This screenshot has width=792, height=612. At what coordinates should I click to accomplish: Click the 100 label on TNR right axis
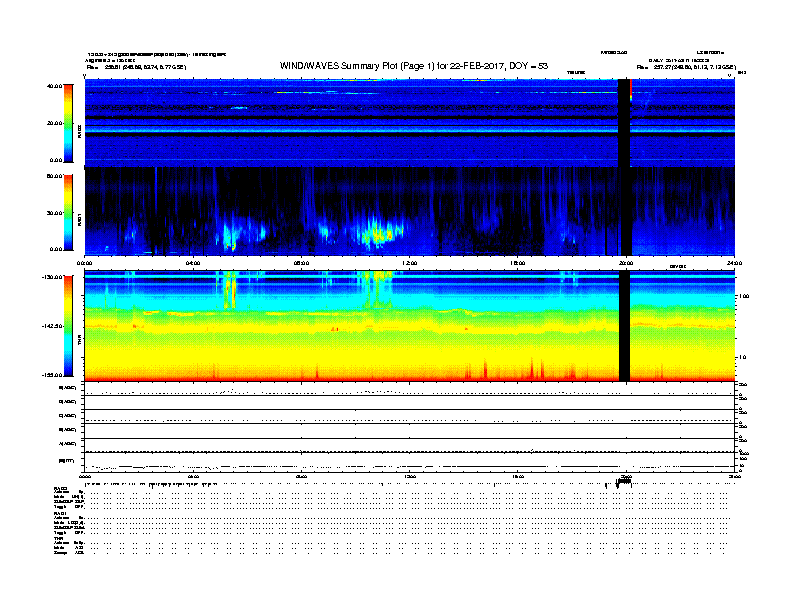tap(744, 296)
